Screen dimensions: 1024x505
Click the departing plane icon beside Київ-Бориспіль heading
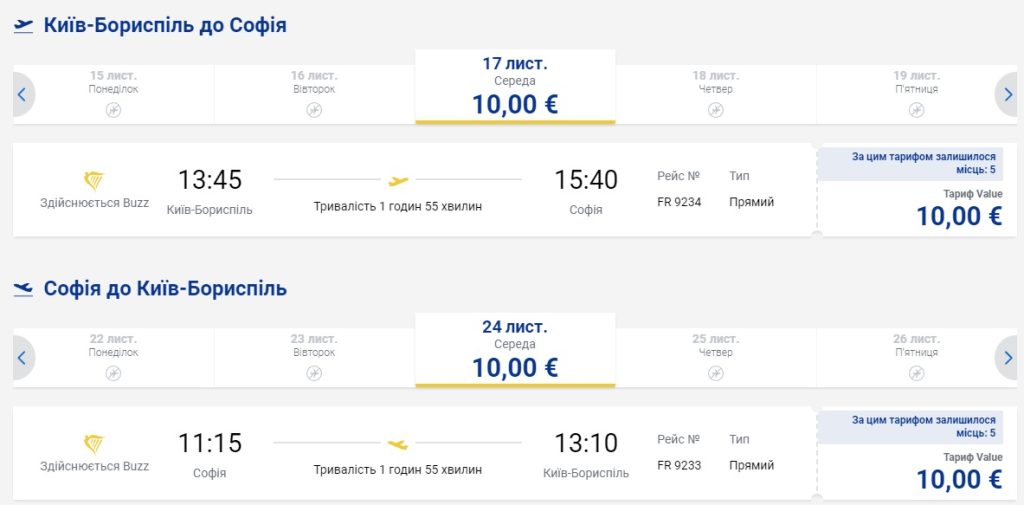click(23, 27)
